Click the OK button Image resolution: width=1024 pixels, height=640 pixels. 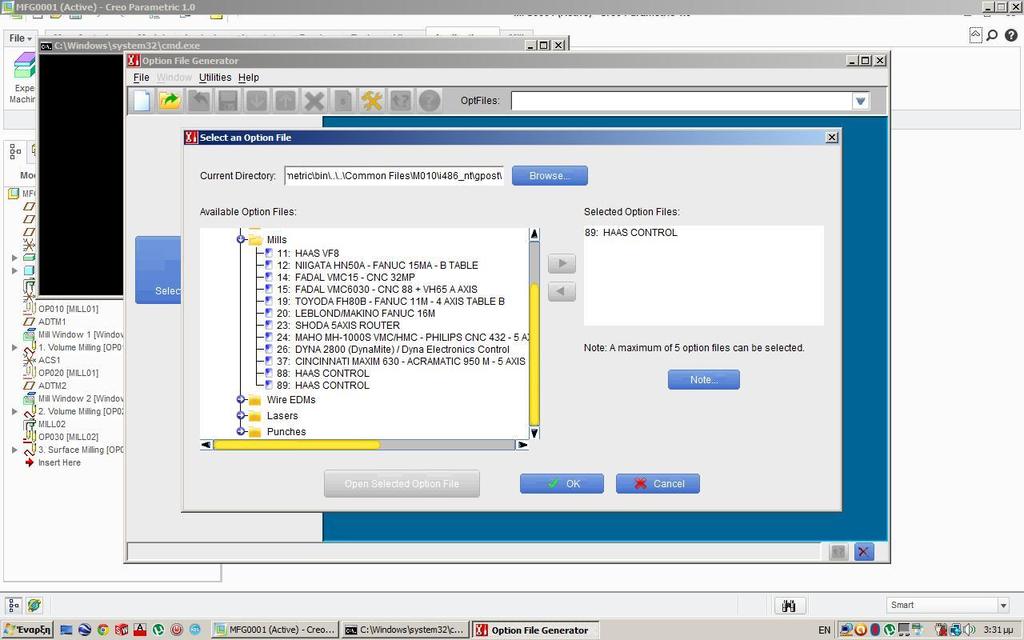click(562, 484)
